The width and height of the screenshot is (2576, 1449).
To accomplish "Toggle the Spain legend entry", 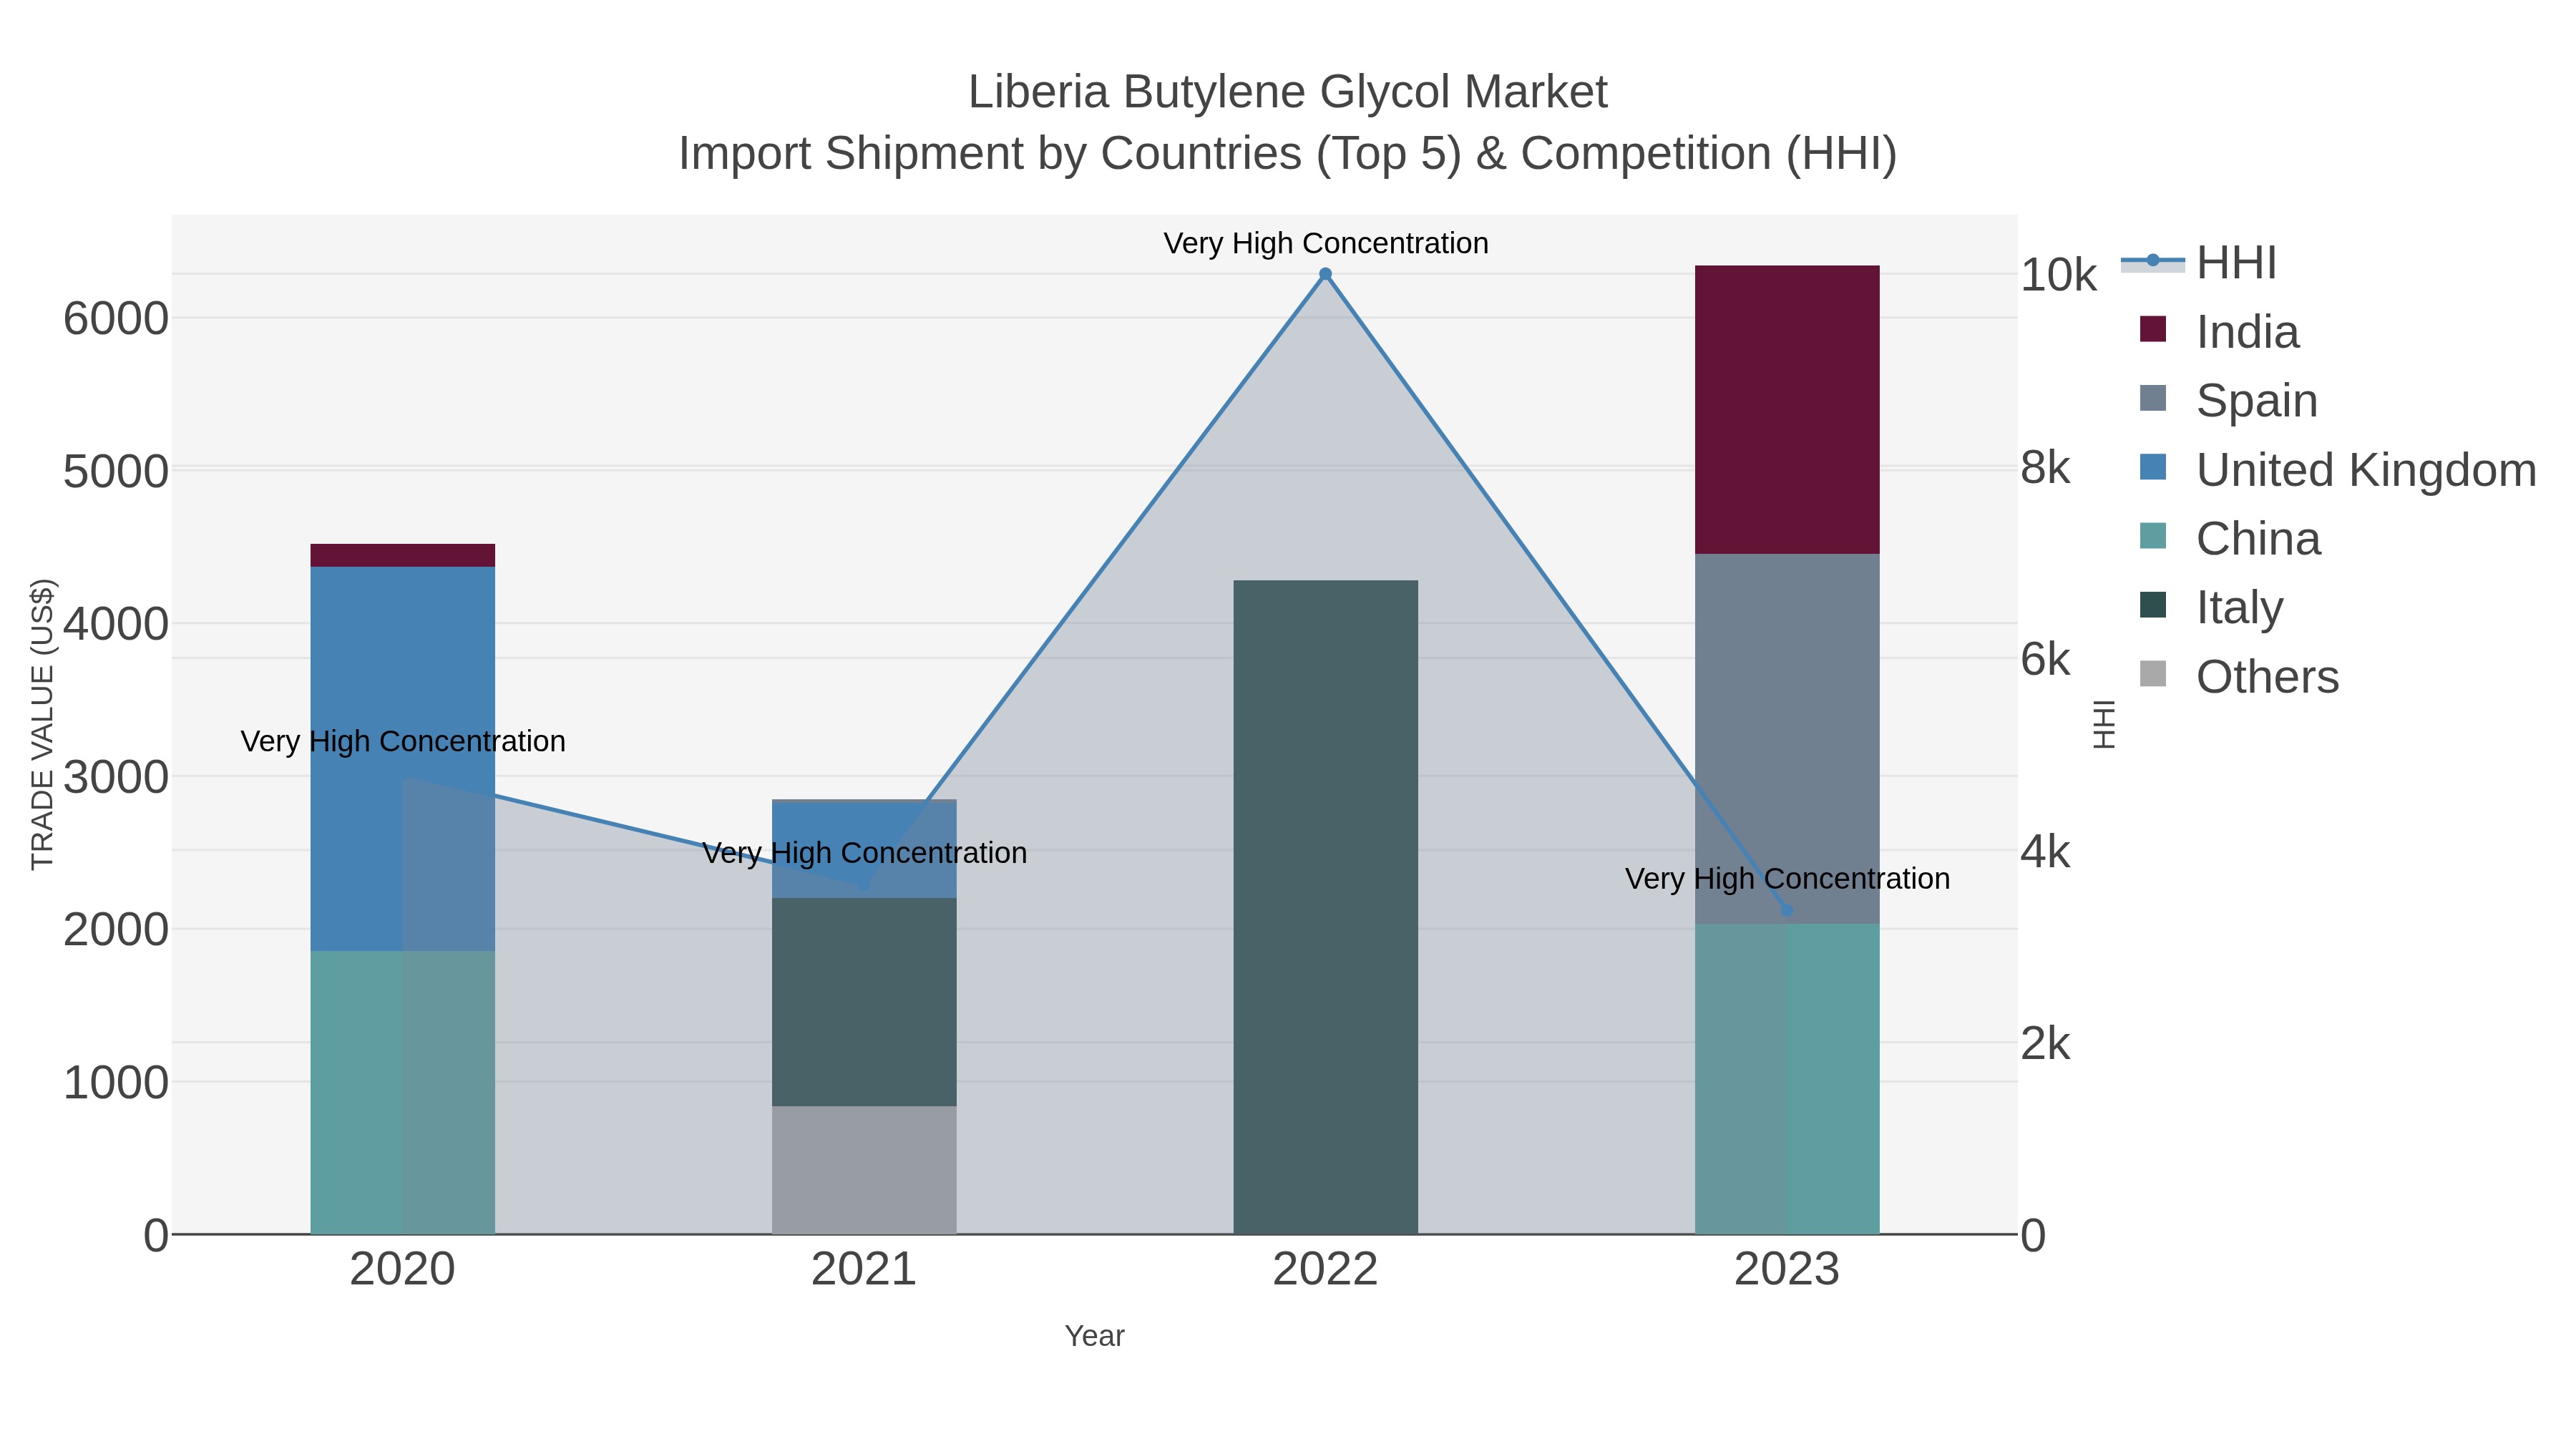I will (2228, 400).
